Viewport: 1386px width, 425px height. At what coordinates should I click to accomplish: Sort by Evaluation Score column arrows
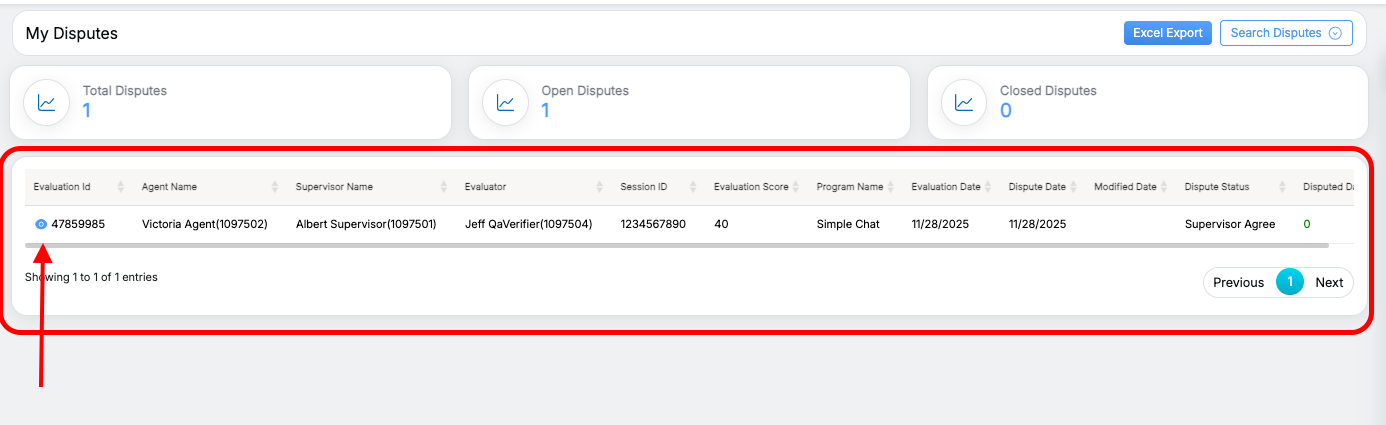[x=797, y=187]
